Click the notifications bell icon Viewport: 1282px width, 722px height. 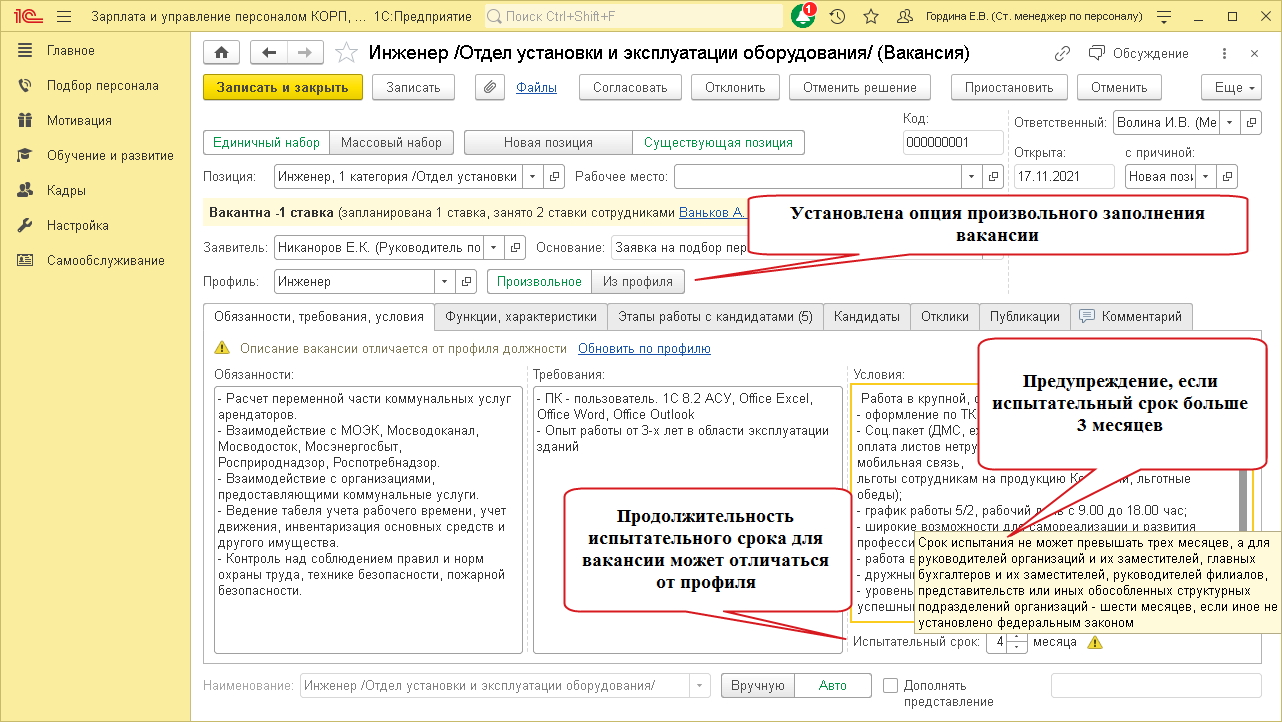coord(803,17)
